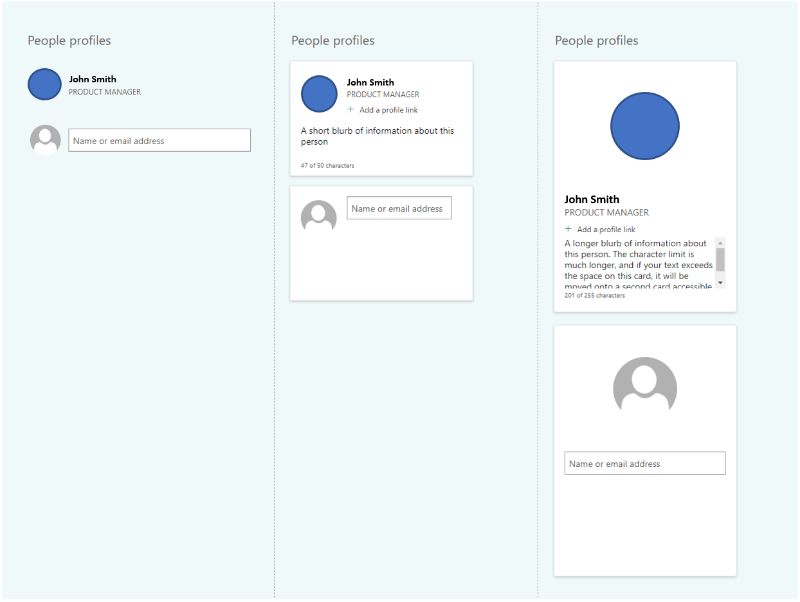Click the short blurb text on the medium card

click(x=377, y=136)
